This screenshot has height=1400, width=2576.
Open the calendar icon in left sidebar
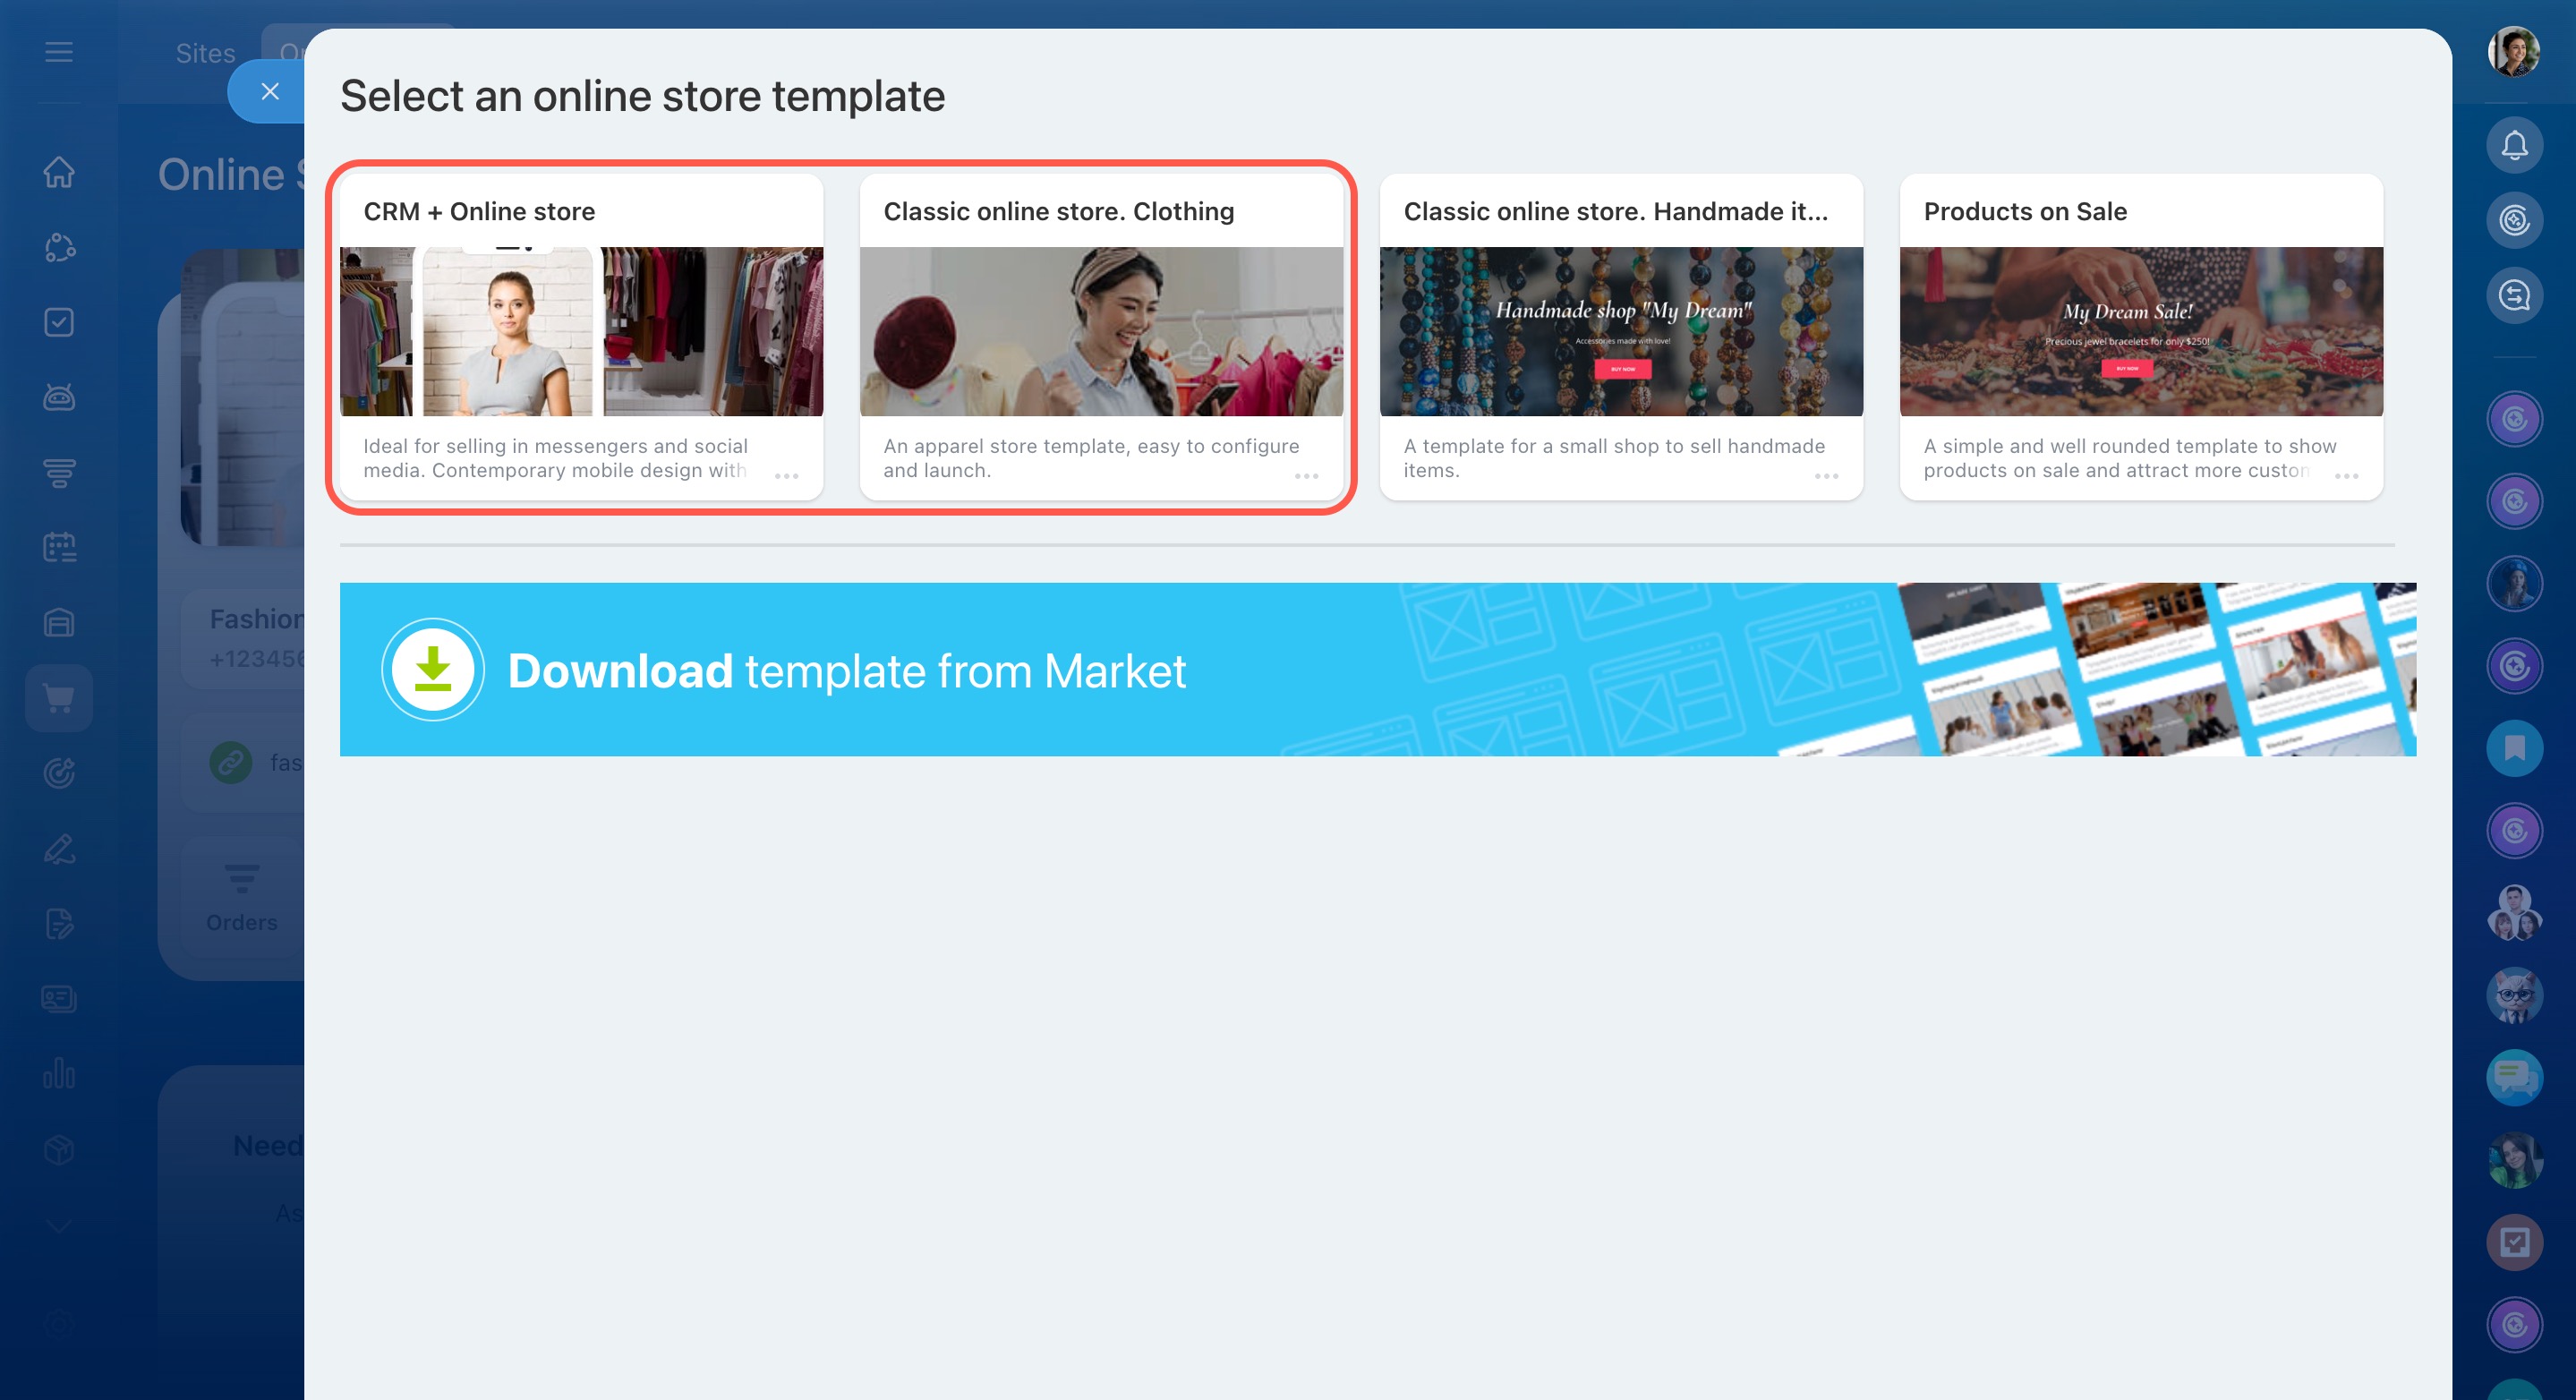click(59, 547)
